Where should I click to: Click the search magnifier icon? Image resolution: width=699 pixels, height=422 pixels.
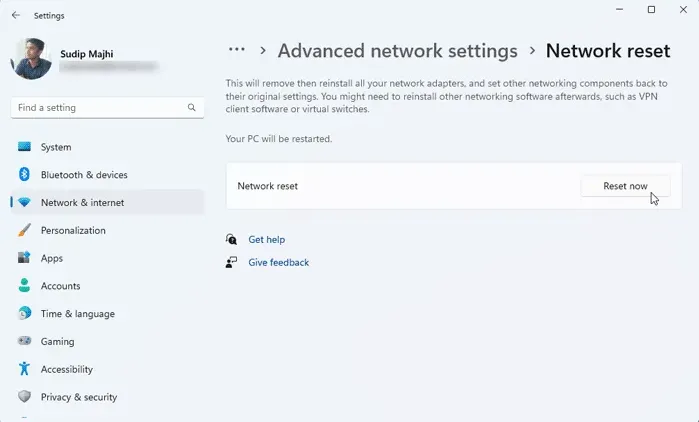coord(191,107)
